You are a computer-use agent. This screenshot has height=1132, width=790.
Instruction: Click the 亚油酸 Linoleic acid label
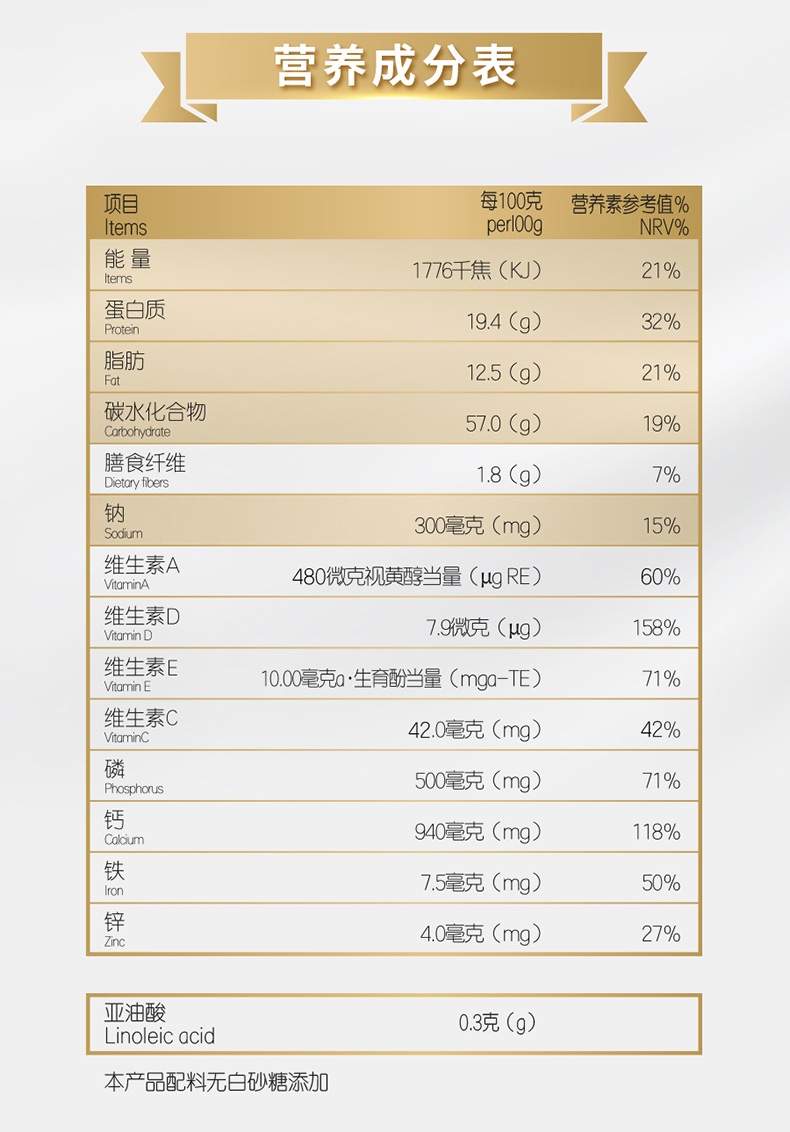coord(159,1023)
